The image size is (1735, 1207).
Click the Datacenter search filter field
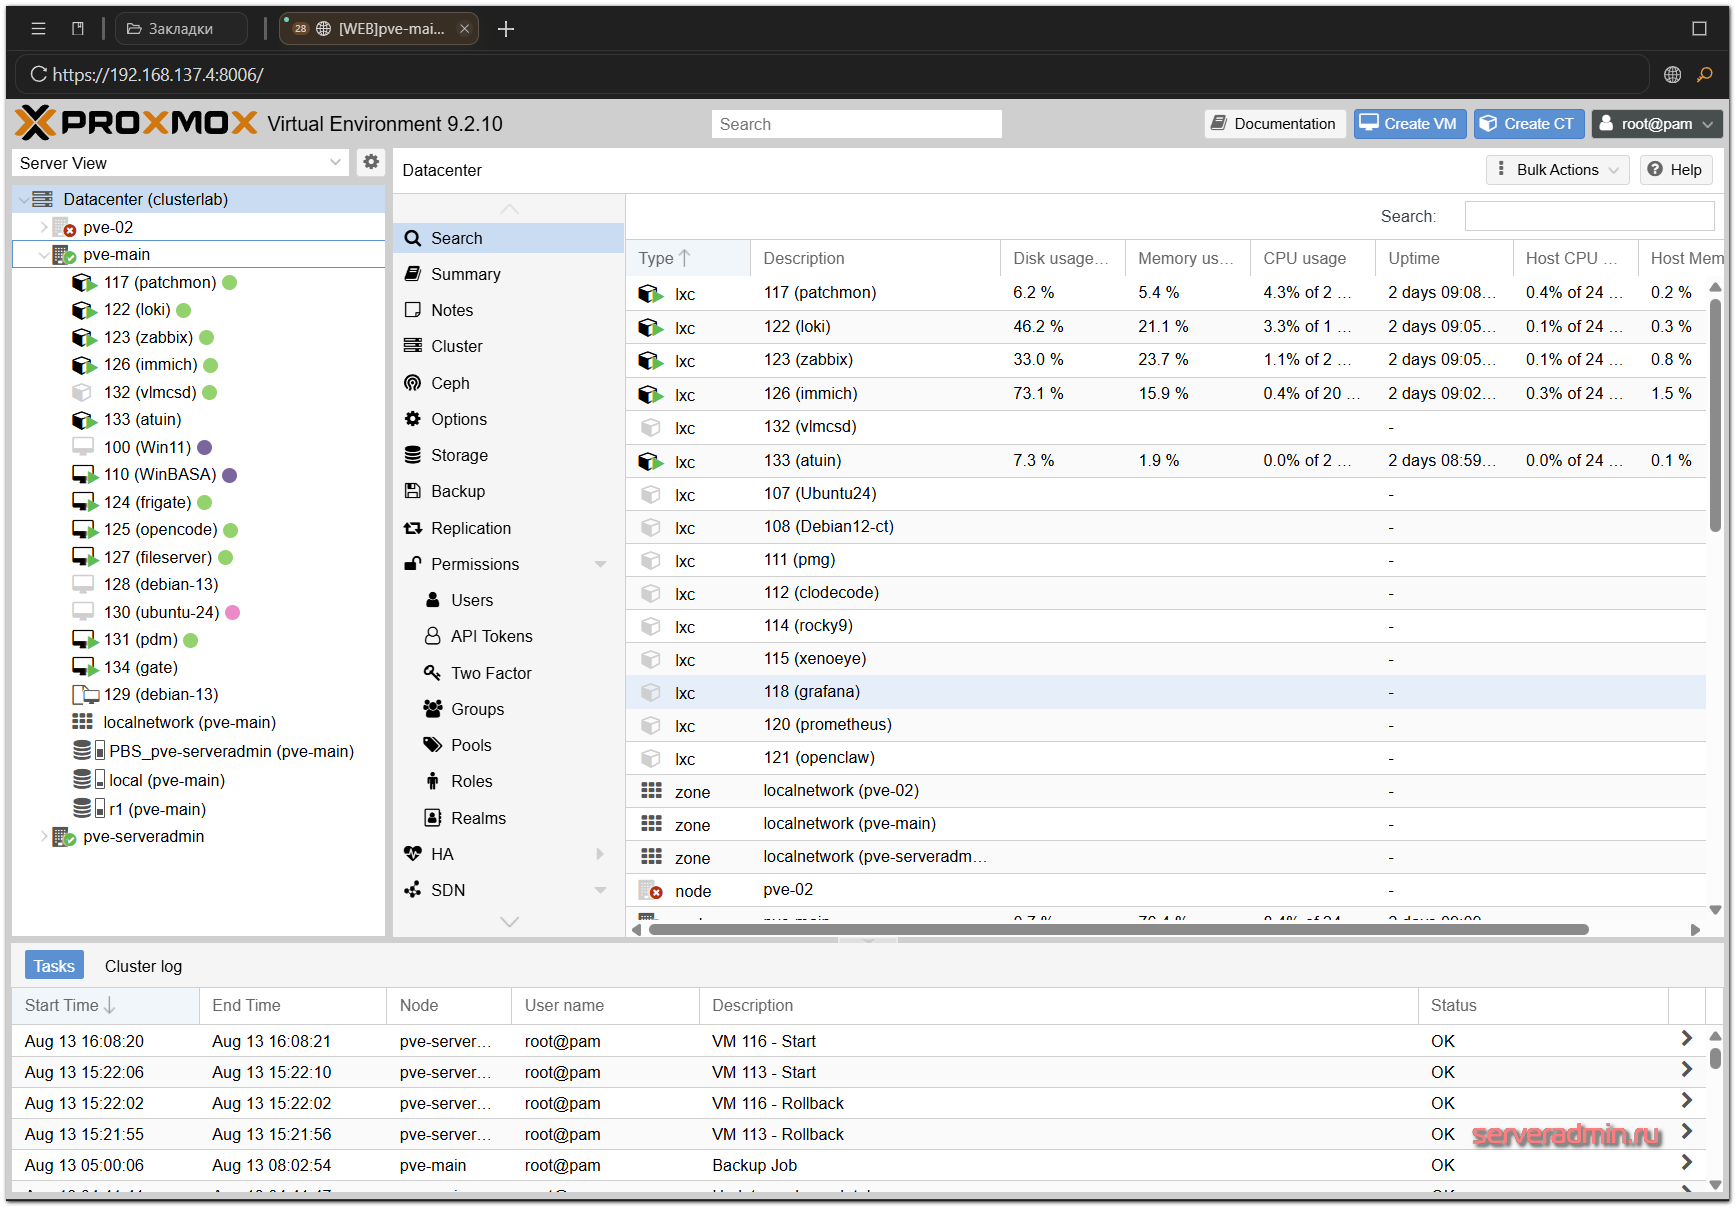pyautogui.click(x=1589, y=216)
